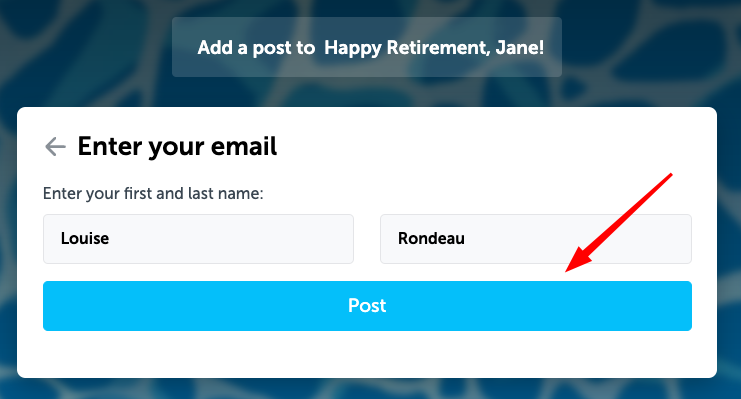Click the red annotation arrow head
This screenshot has height=399, width=741.
(577, 262)
